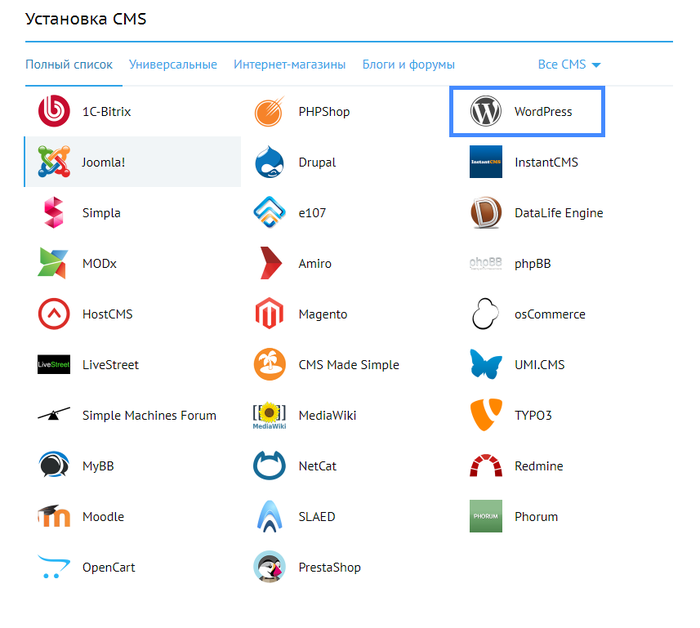700x628 pixels.
Task: Click the MediaWiki sunflower icon
Action: (x=270, y=416)
